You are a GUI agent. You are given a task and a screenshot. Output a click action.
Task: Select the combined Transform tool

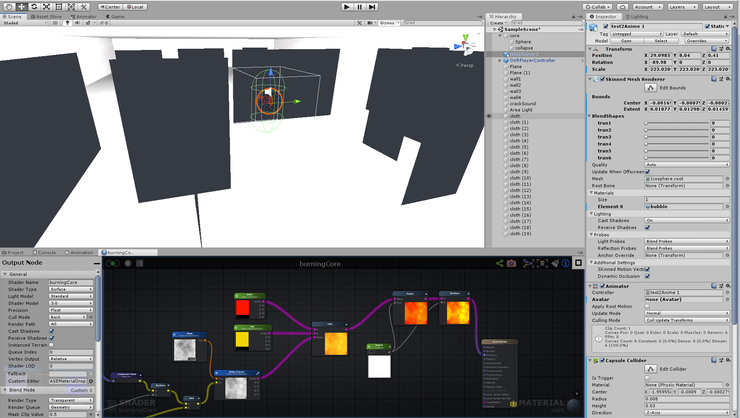71,7
